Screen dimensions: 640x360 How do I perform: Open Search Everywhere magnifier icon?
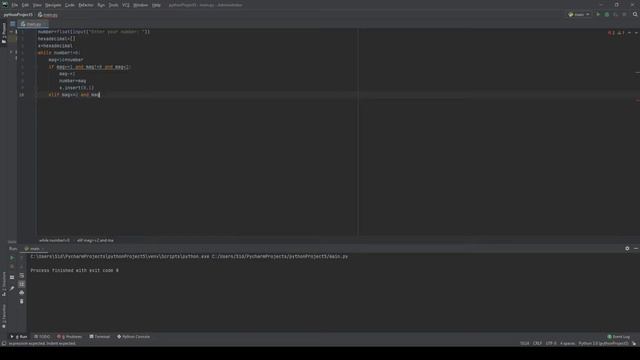635,14
